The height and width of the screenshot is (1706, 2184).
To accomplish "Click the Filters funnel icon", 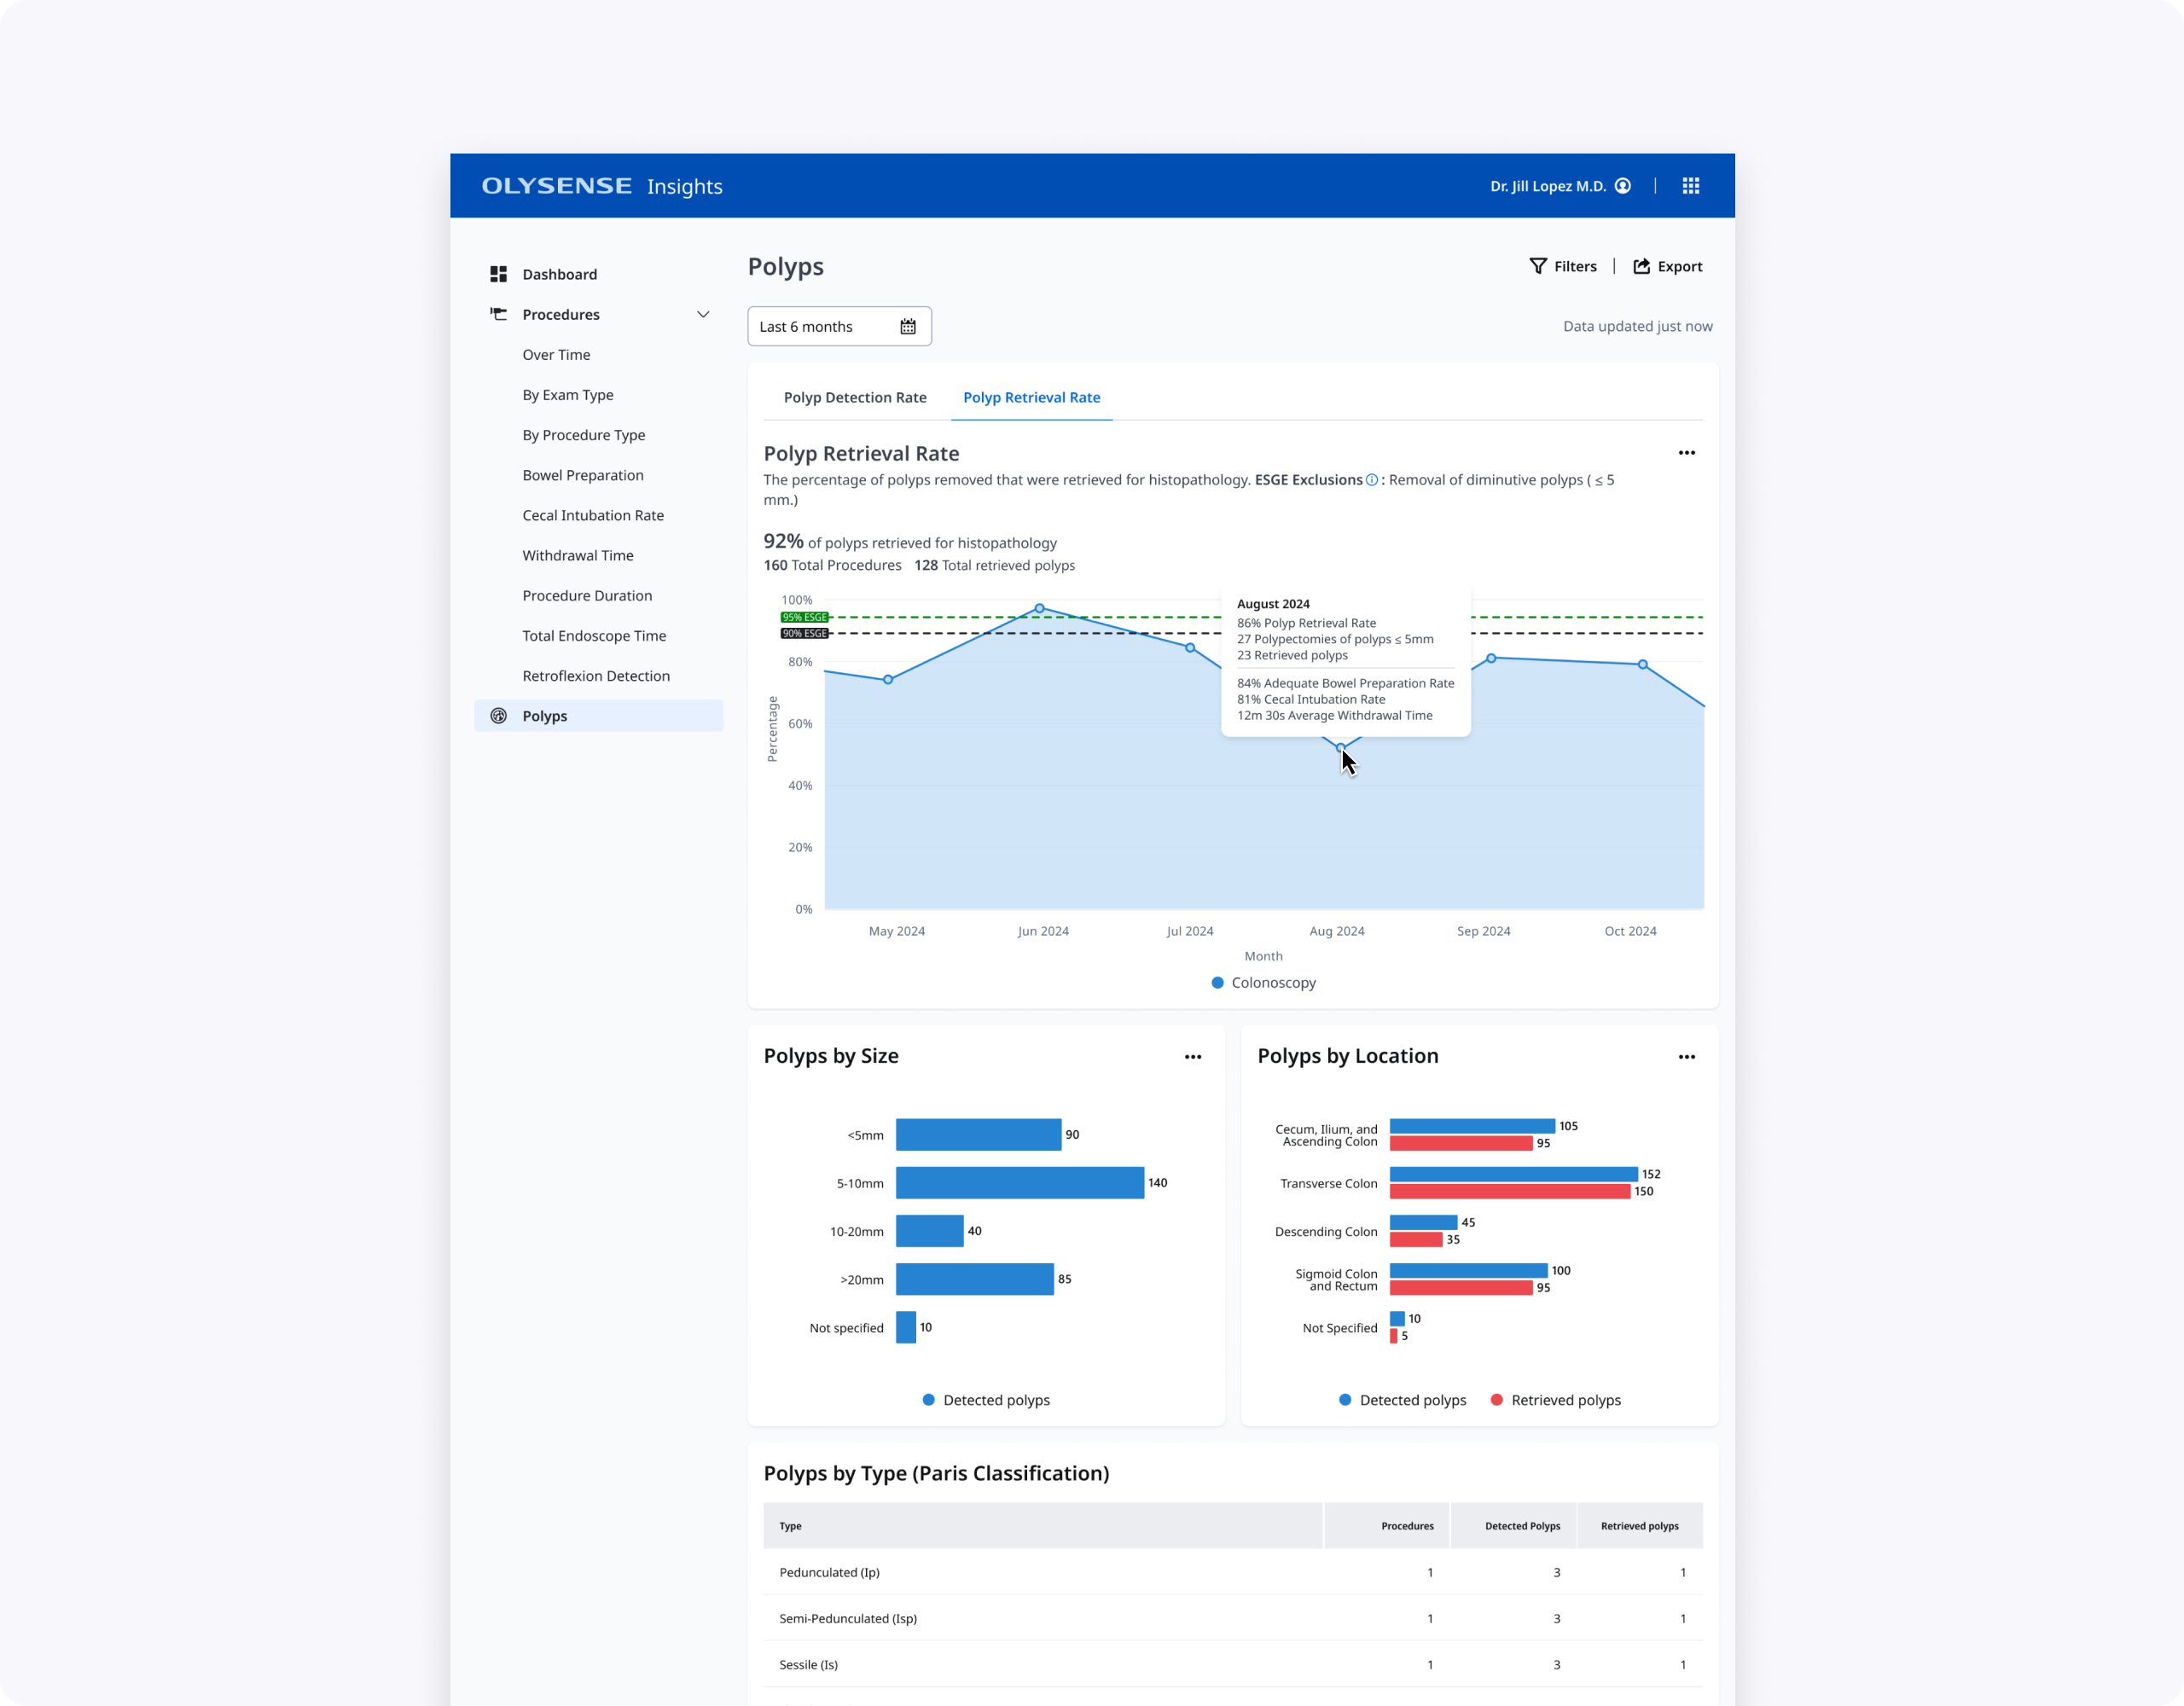I will pos(1538,266).
